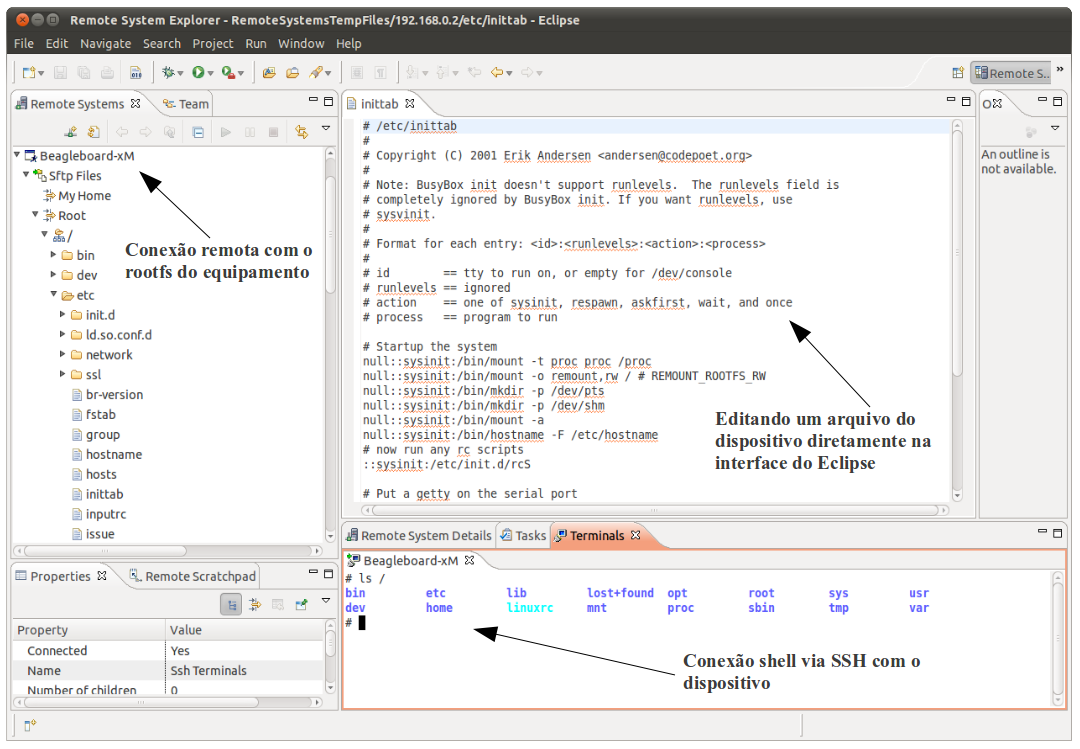Collapse the Root filter node
Screen dimensions: 1080x749
tap(35, 214)
